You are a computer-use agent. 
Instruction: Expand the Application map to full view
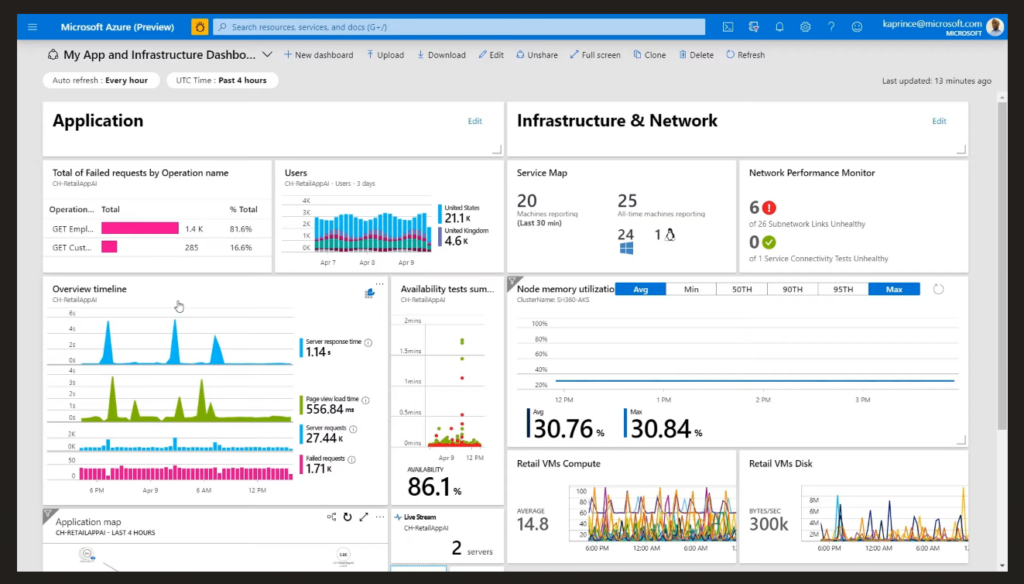[364, 517]
